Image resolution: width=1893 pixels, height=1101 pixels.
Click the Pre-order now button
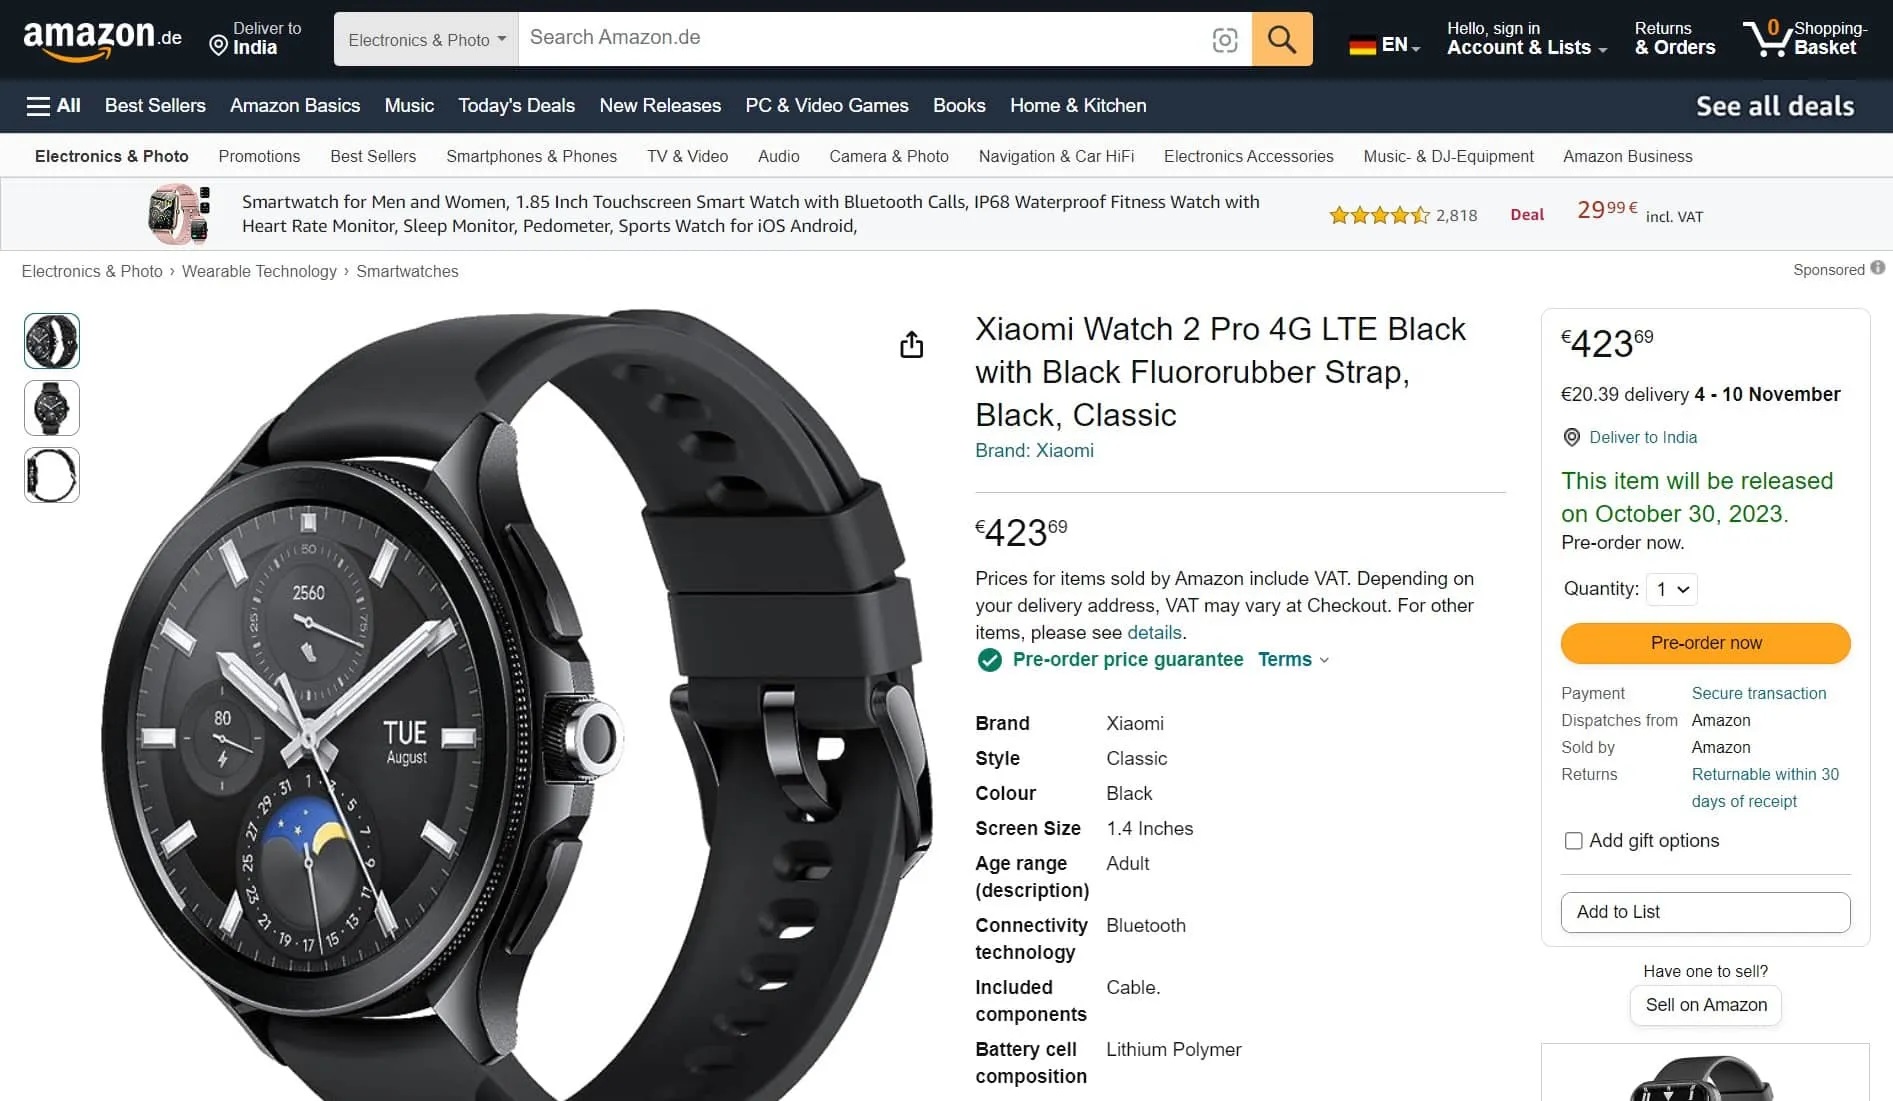(x=1705, y=643)
